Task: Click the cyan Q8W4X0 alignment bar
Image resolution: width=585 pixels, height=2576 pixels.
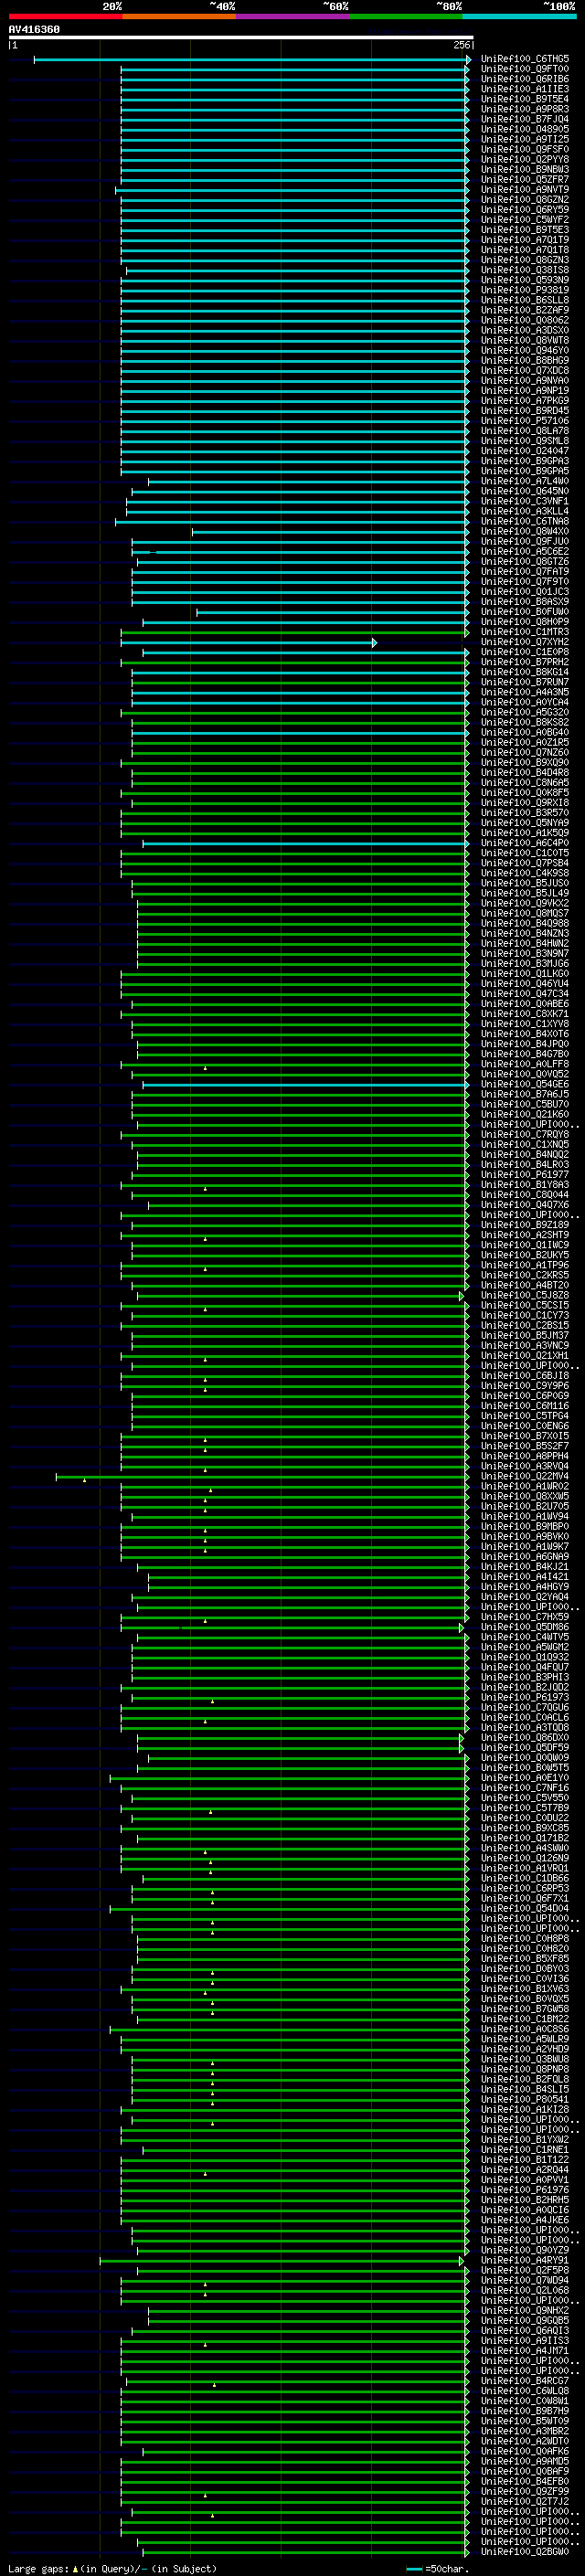Action: click(x=329, y=532)
